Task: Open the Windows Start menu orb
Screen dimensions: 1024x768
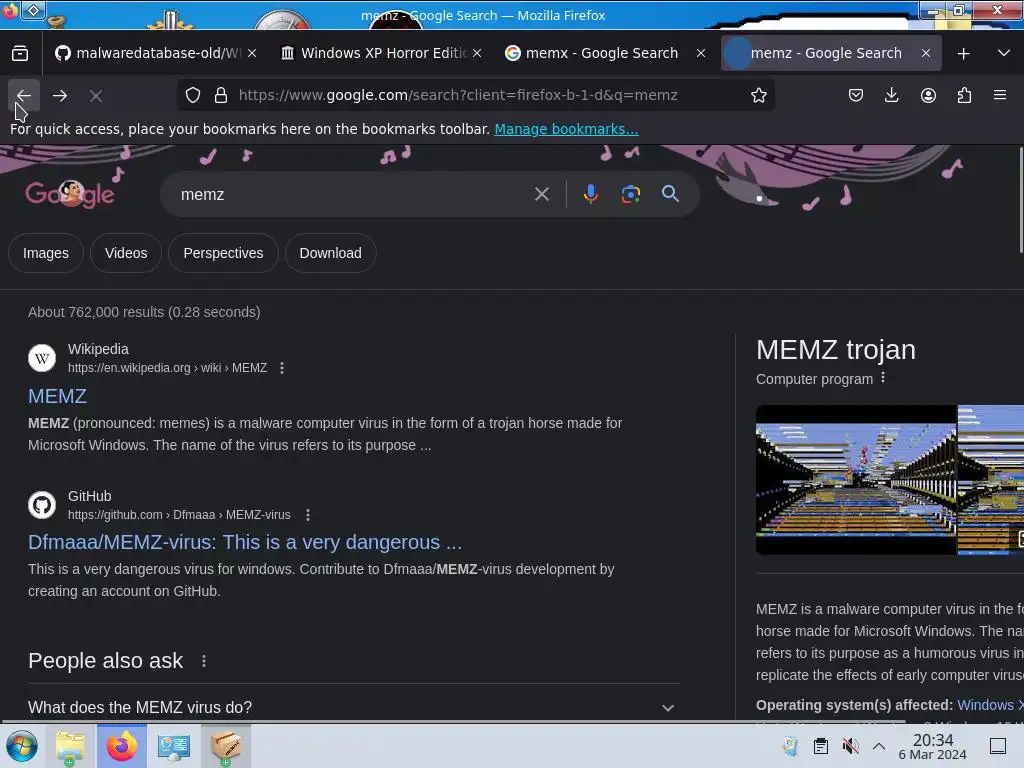Action: [22, 746]
